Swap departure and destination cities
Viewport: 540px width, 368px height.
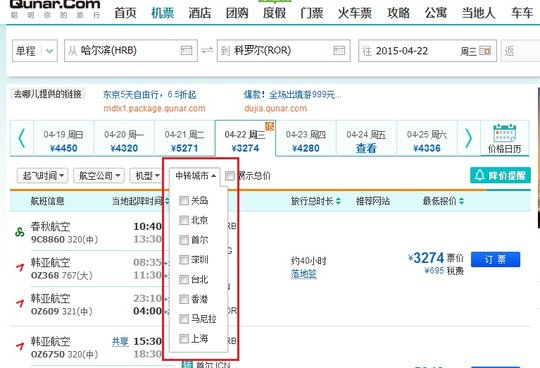(x=207, y=51)
